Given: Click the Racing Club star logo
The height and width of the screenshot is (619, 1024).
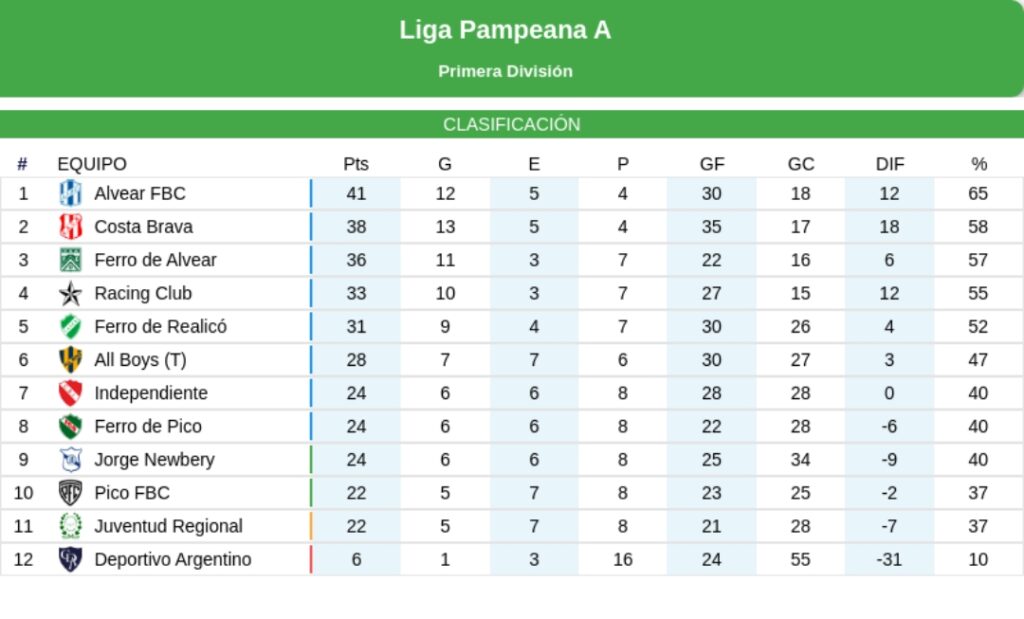Looking at the screenshot, I should 71,293.
